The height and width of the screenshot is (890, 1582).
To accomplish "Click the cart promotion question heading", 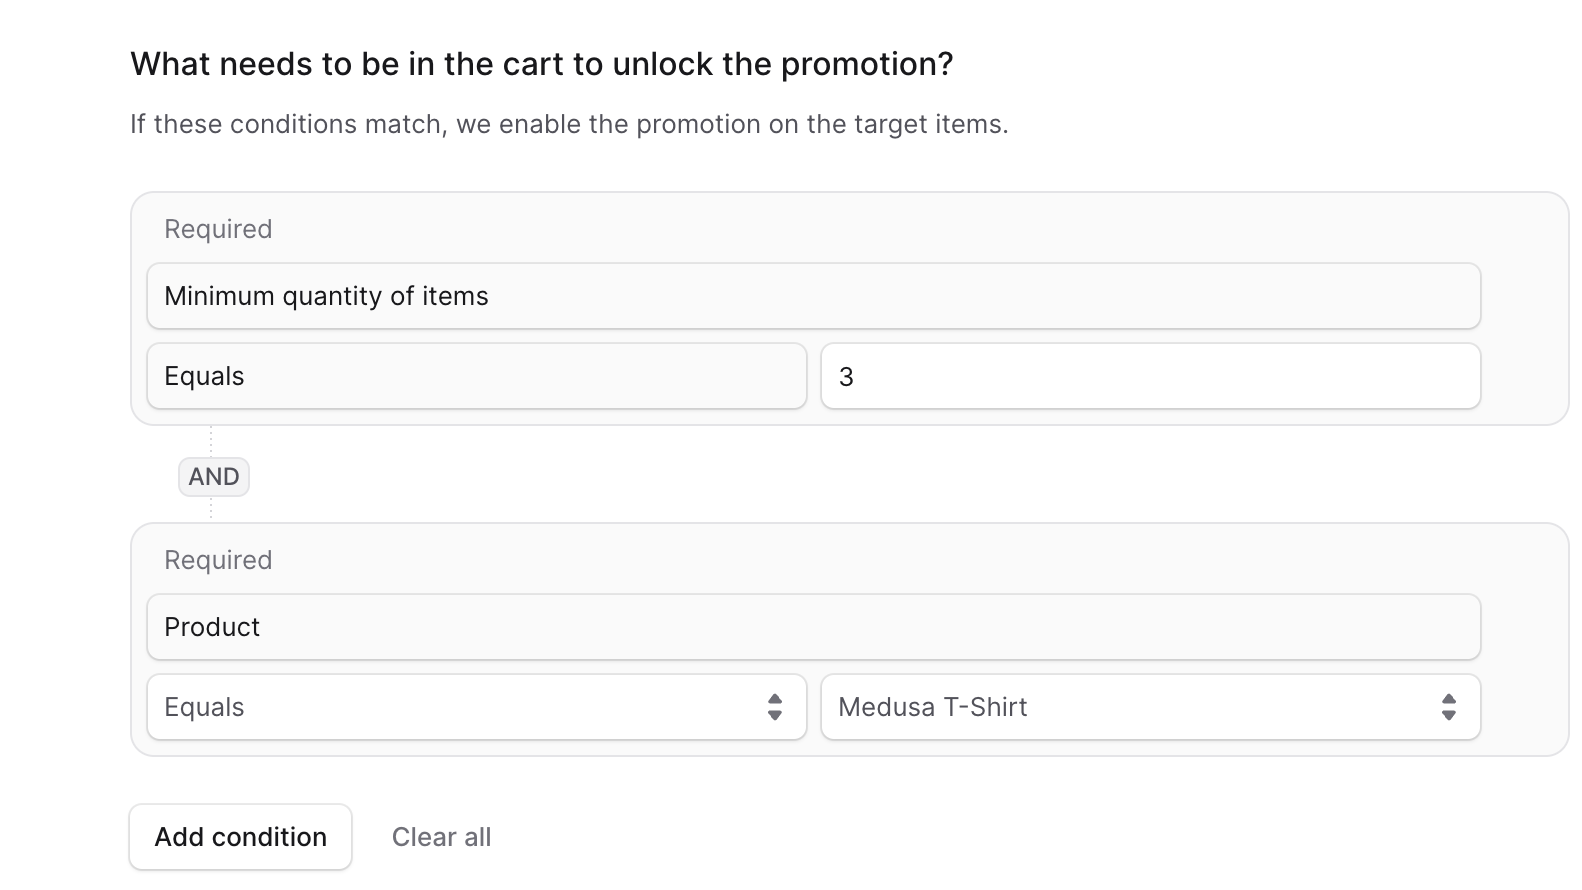I will (541, 64).
